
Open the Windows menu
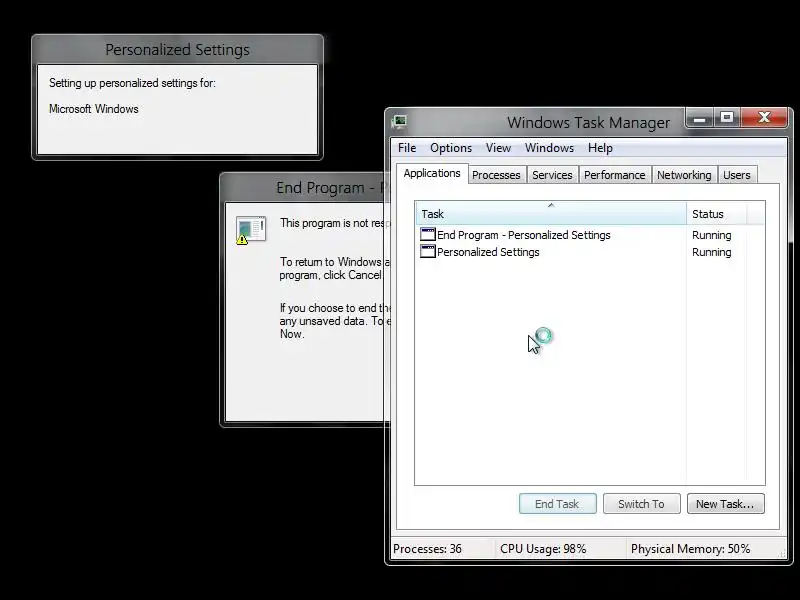549,148
